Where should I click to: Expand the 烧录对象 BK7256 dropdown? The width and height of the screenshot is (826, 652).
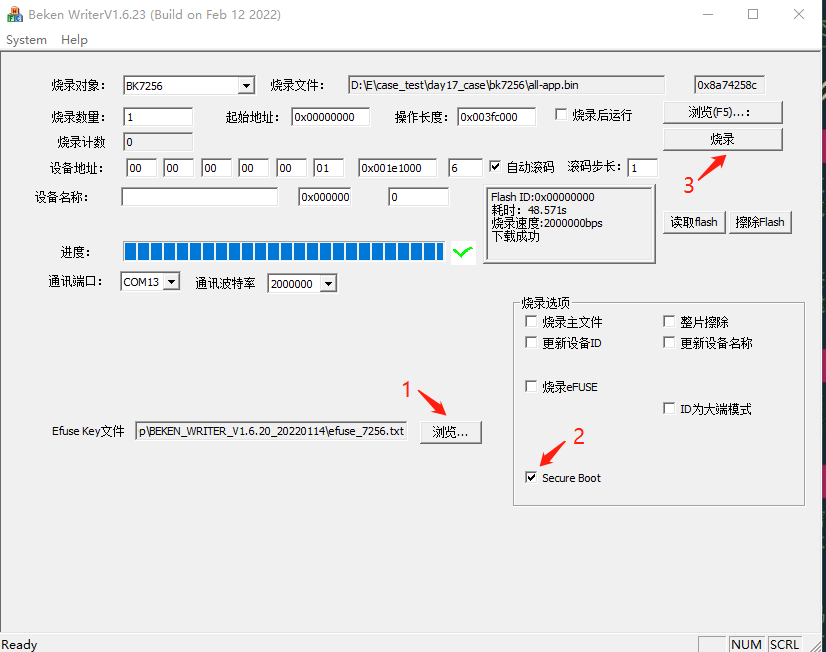point(246,86)
